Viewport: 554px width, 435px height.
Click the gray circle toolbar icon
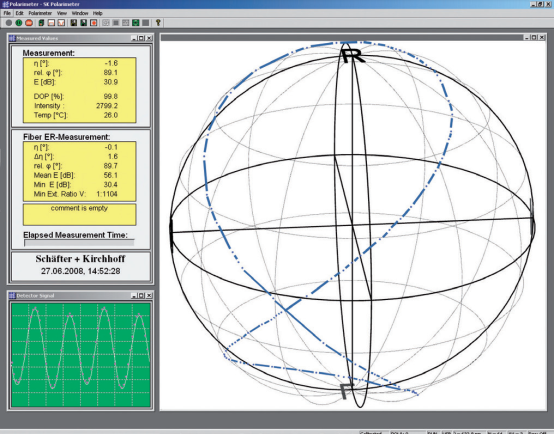tap(9, 23)
